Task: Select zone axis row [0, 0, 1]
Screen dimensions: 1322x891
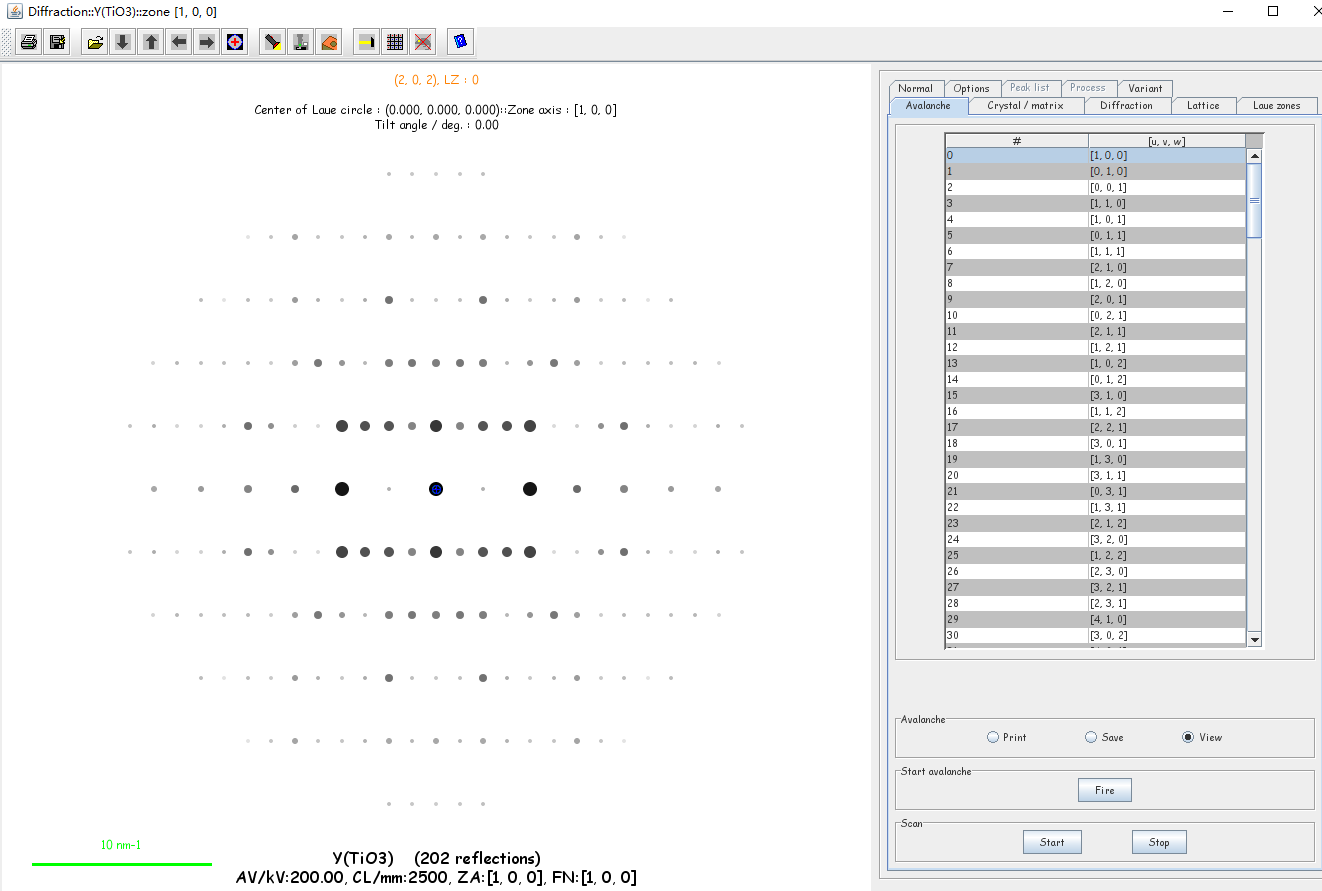Action: click(1096, 187)
